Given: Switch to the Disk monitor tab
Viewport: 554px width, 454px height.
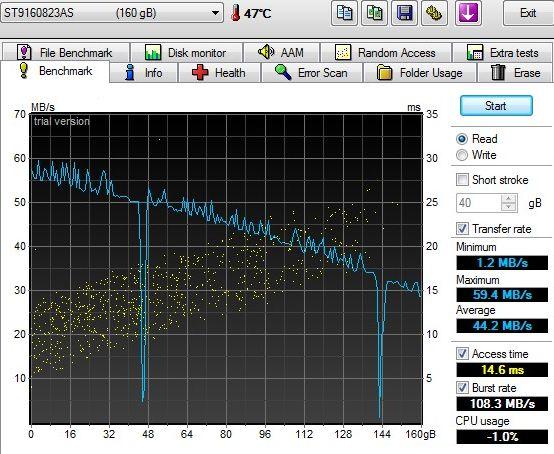Looking at the screenshot, I should point(187,52).
